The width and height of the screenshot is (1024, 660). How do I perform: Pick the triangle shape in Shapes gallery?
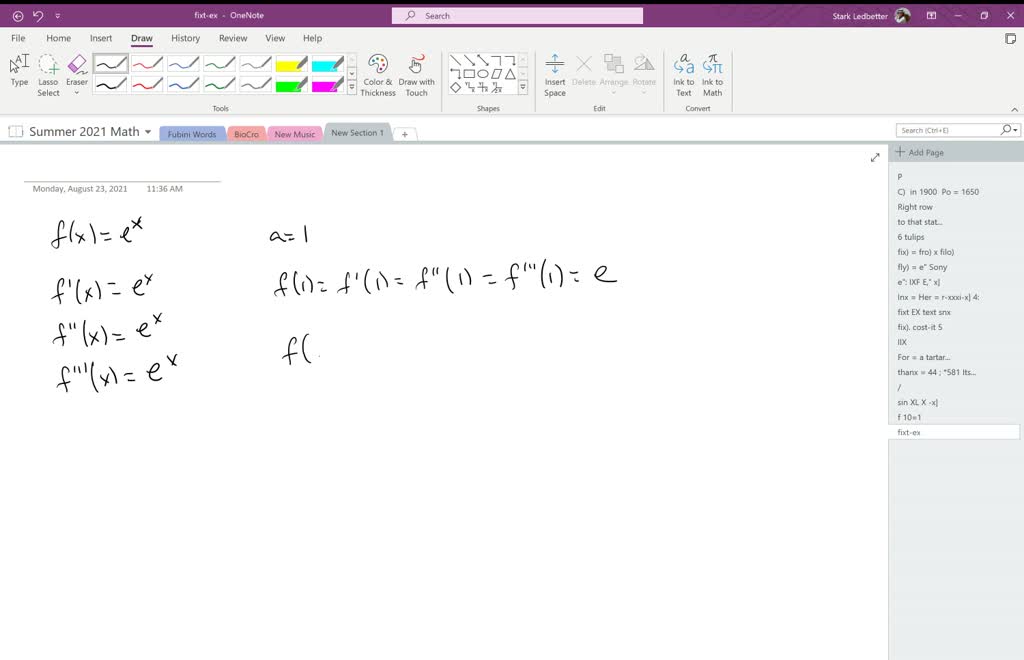point(510,74)
